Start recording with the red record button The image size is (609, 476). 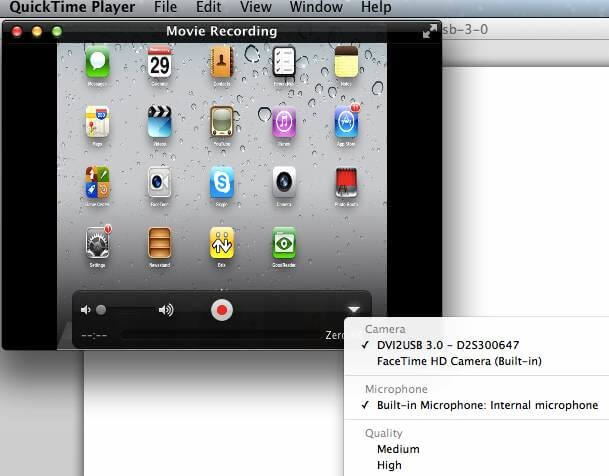click(x=222, y=310)
